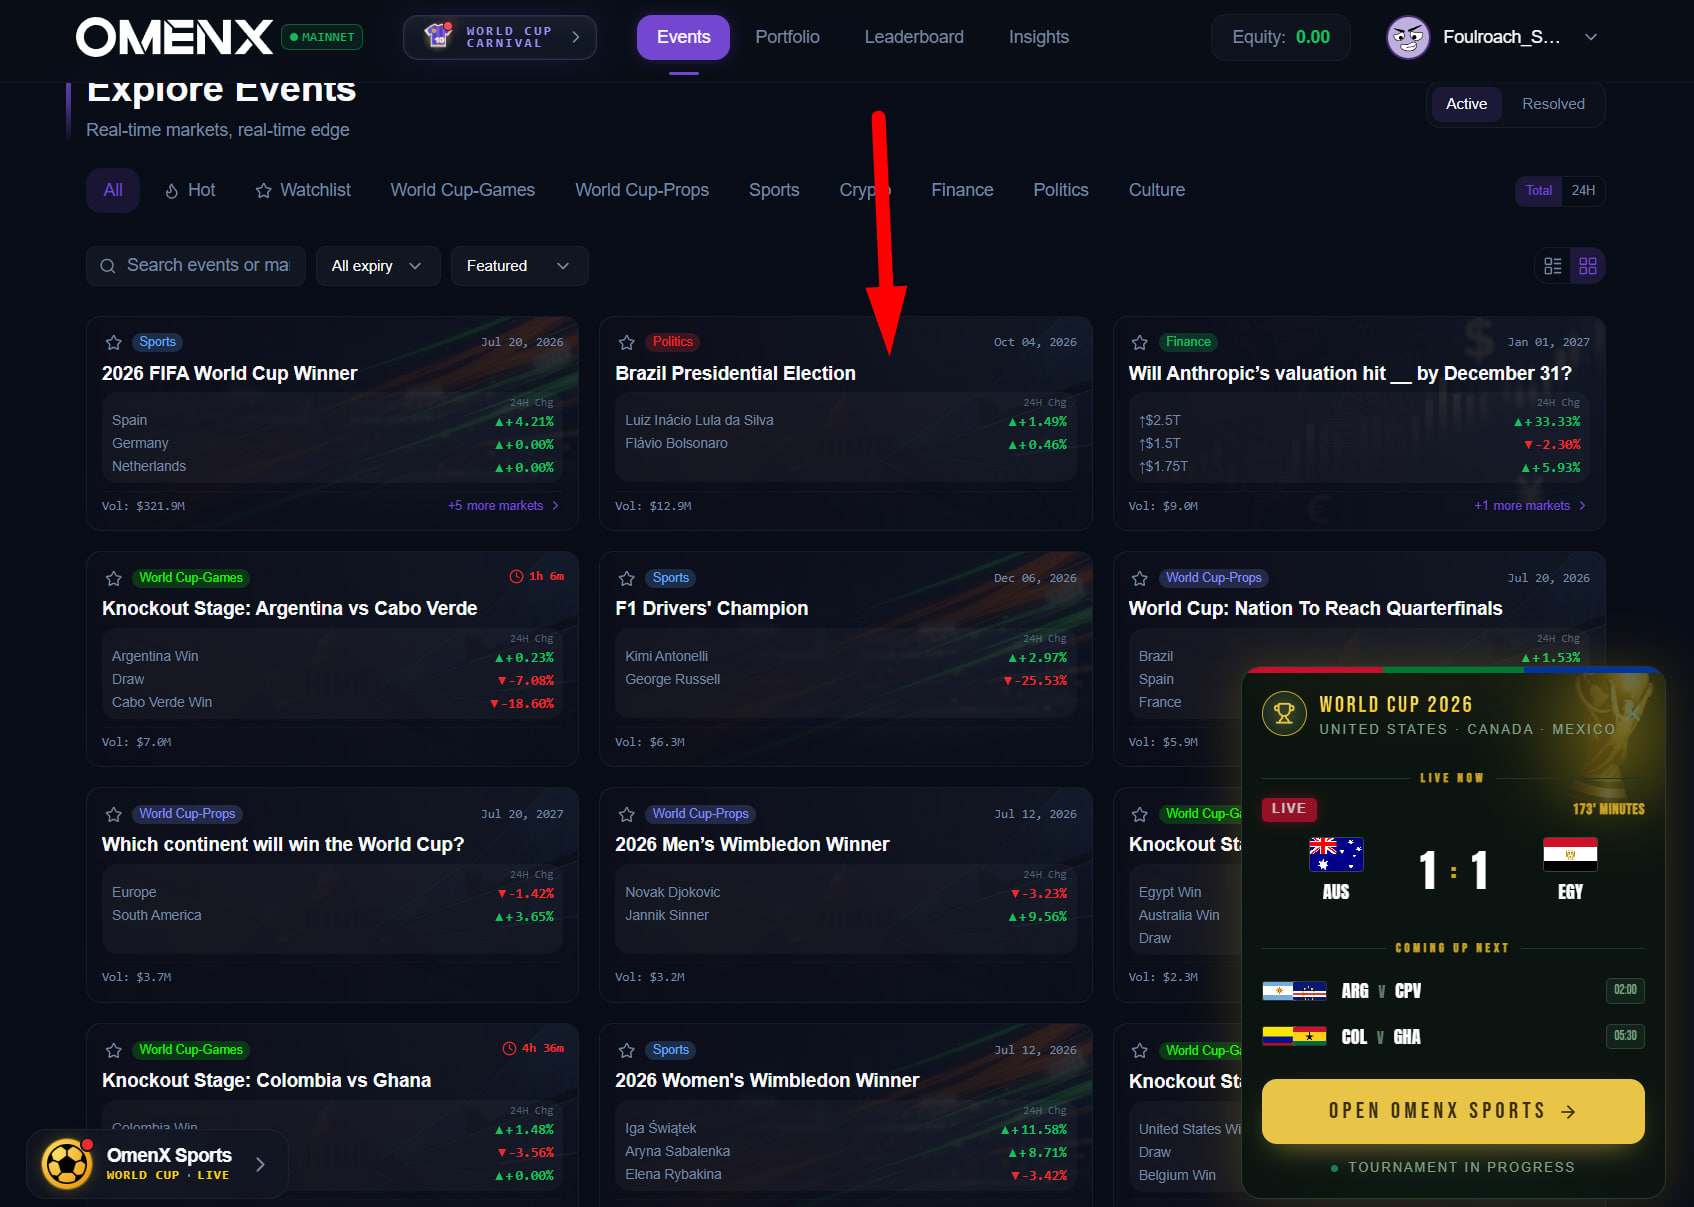Viewport: 1694px width, 1207px height.
Task: Filter by Watchlist
Action: pyautogui.click(x=303, y=190)
